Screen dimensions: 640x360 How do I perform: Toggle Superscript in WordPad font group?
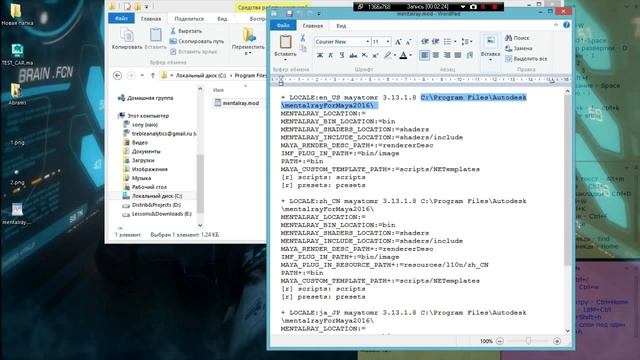point(375,55)
